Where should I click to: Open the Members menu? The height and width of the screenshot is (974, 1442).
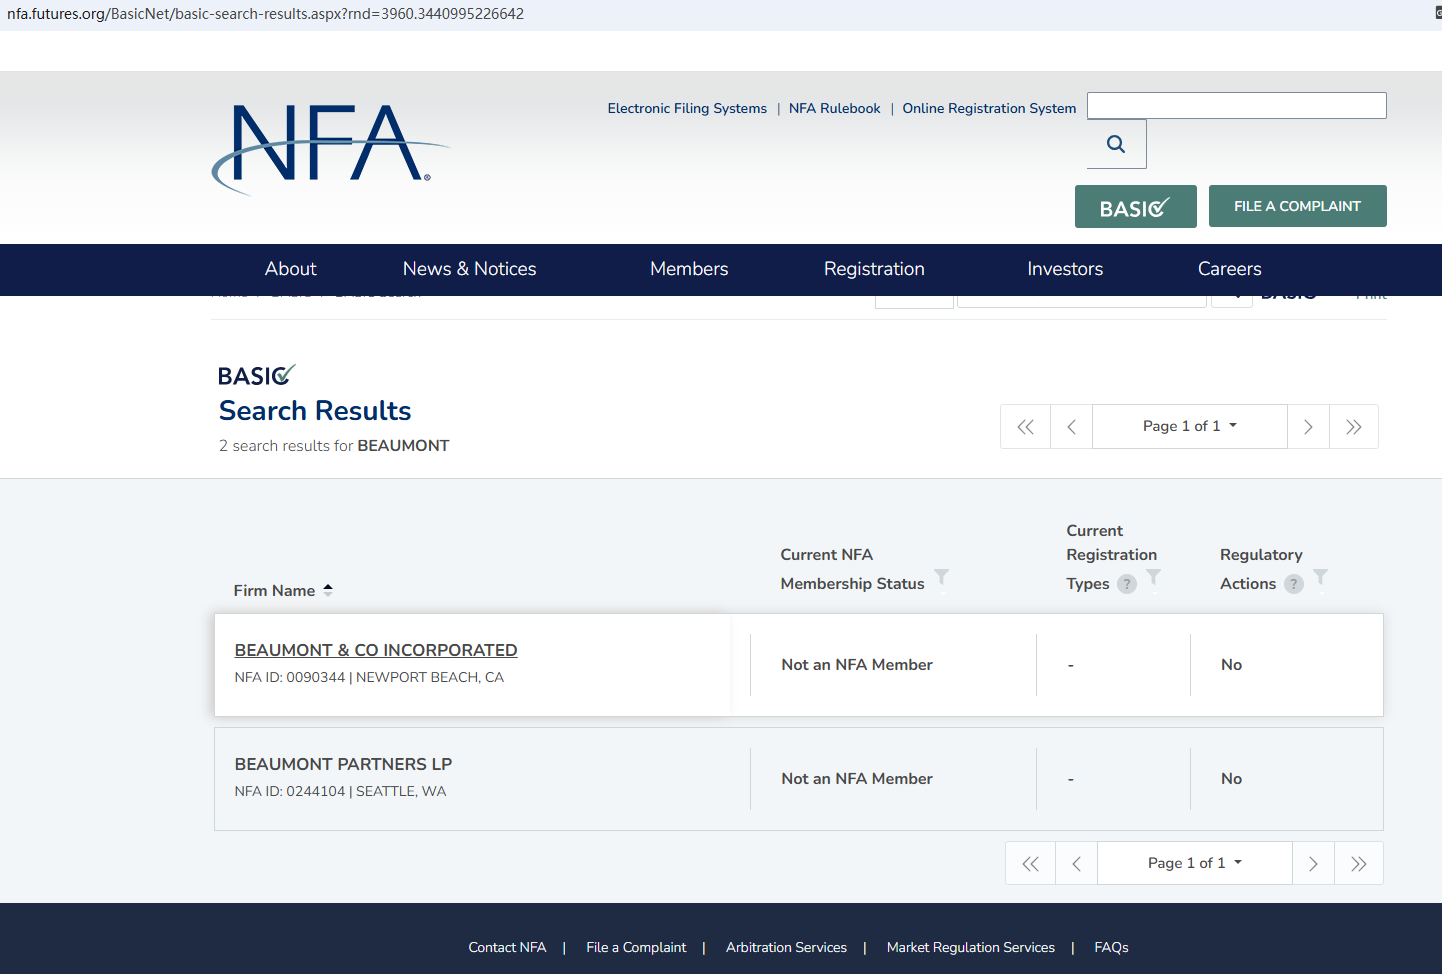[x=688, y=269]
